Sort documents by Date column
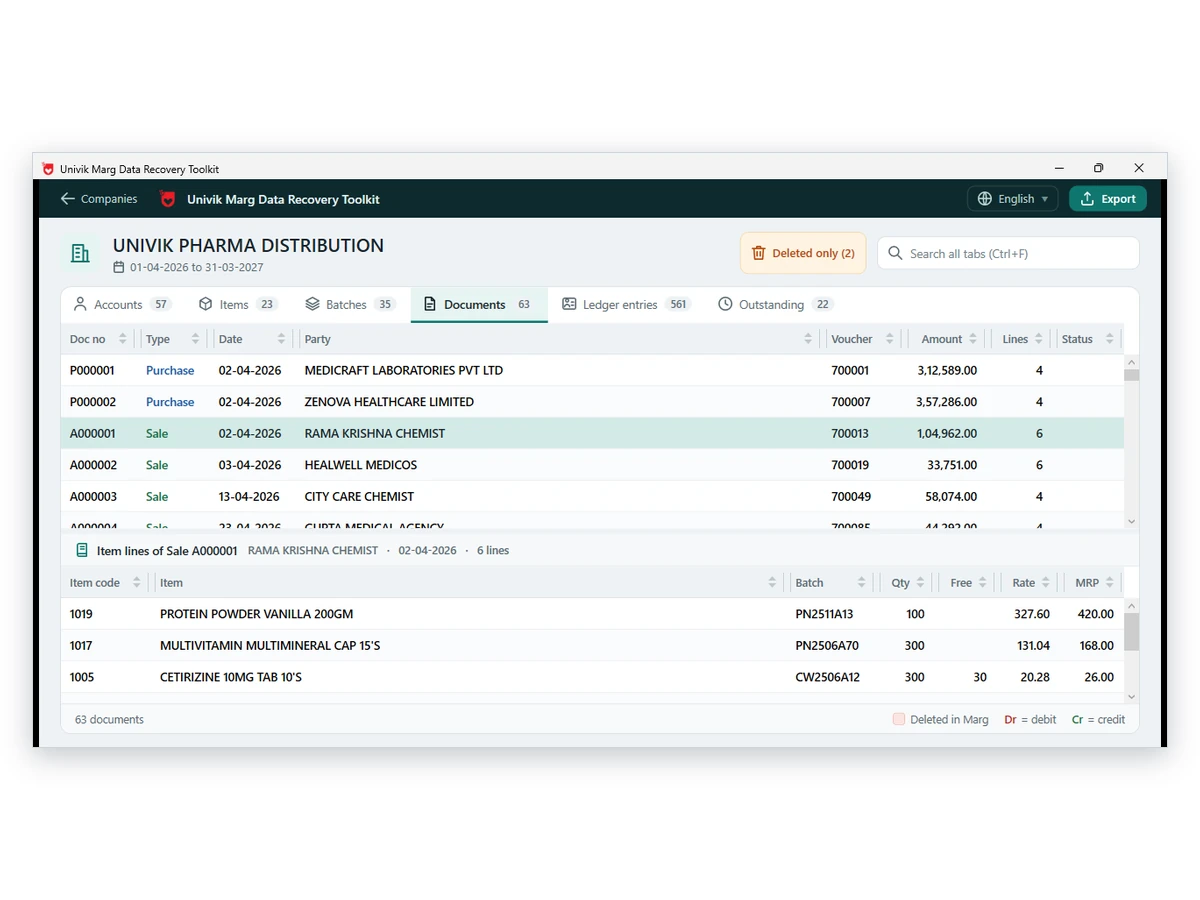The image size is (1200, 900). pyautogui.click(x=253, y=339)
